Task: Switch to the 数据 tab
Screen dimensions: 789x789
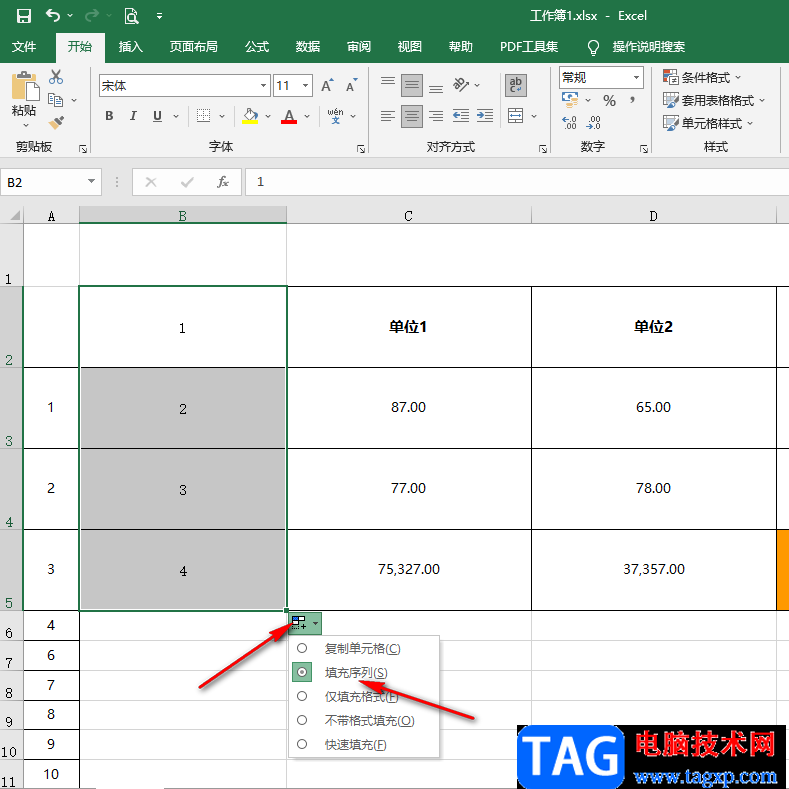Action: (x=308, y=47)
